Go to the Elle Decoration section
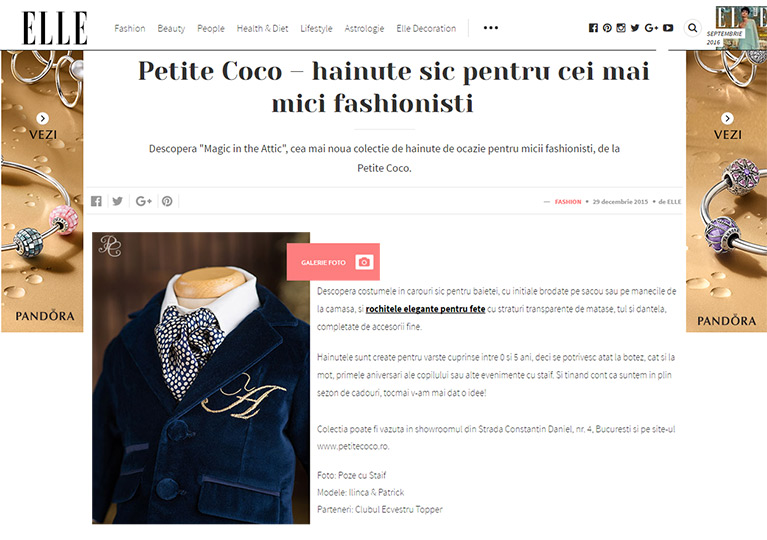Viewport: 767px width, 540px height. tap(426, 28)
